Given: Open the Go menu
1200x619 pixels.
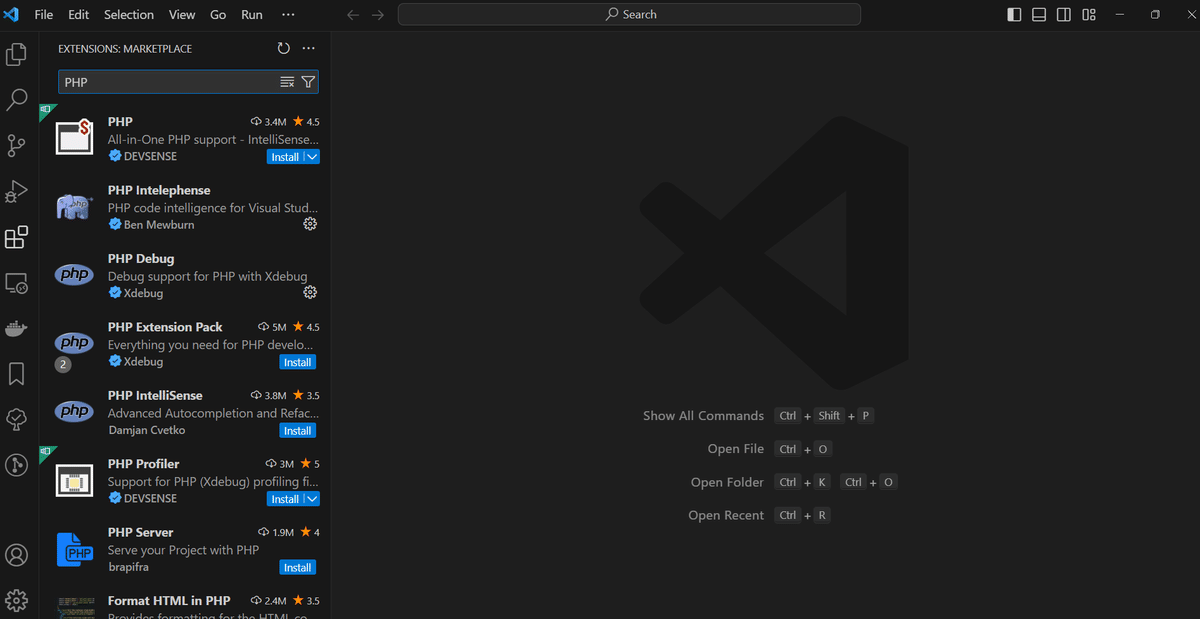Looking at the screenshot, I should pyautogui.click(x=218, y=15).
